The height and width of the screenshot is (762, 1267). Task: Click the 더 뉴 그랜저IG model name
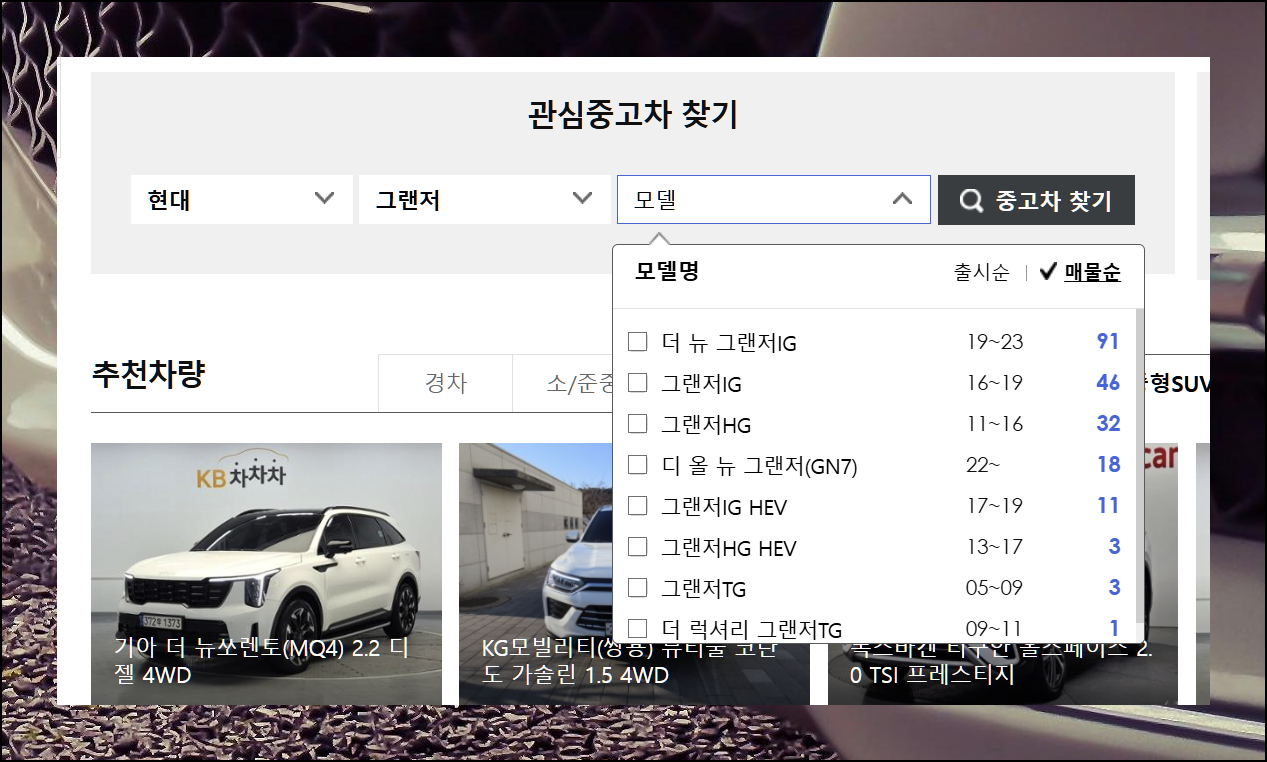[x=729, y=343]
